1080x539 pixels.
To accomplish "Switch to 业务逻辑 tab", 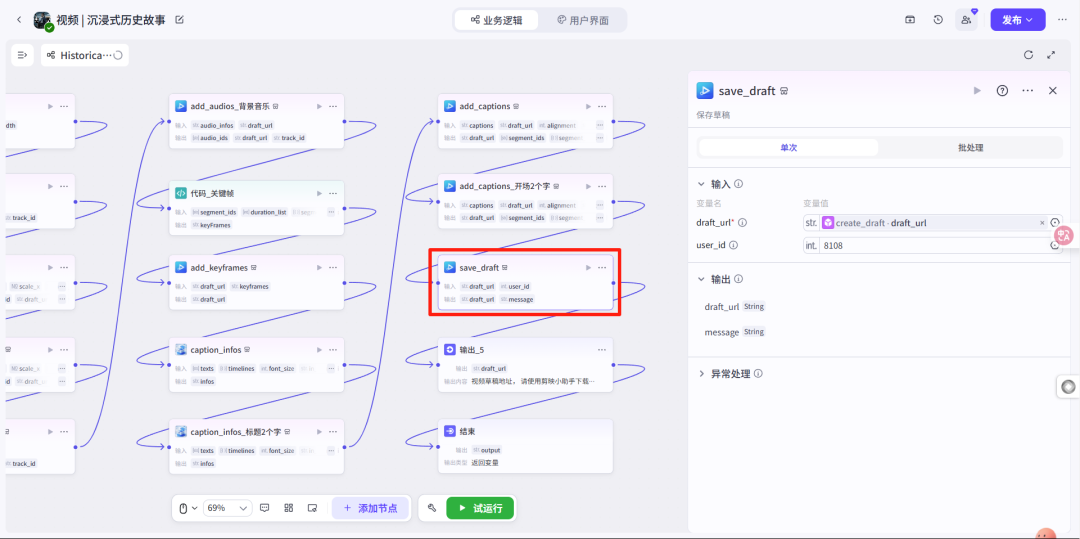I will (497, 20).
